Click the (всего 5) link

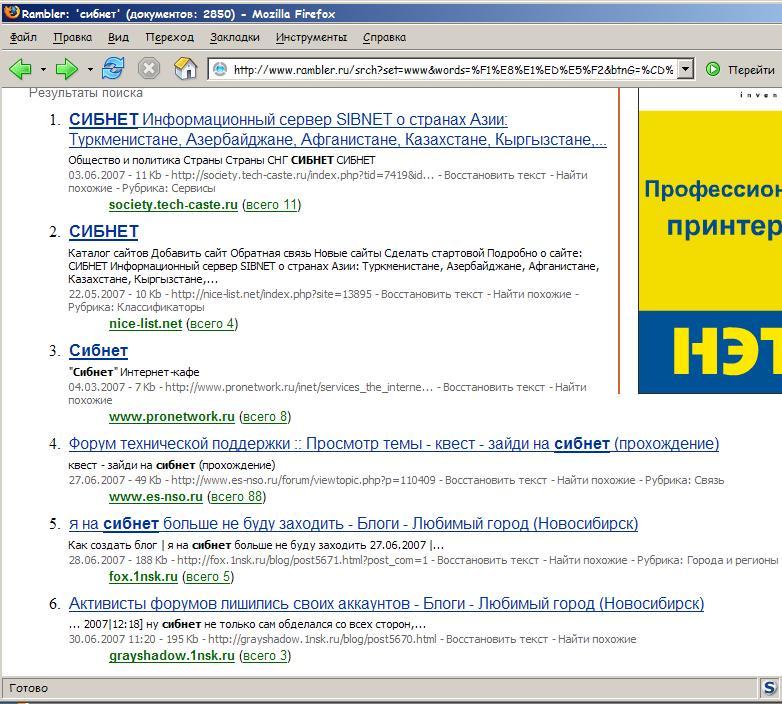208,577
